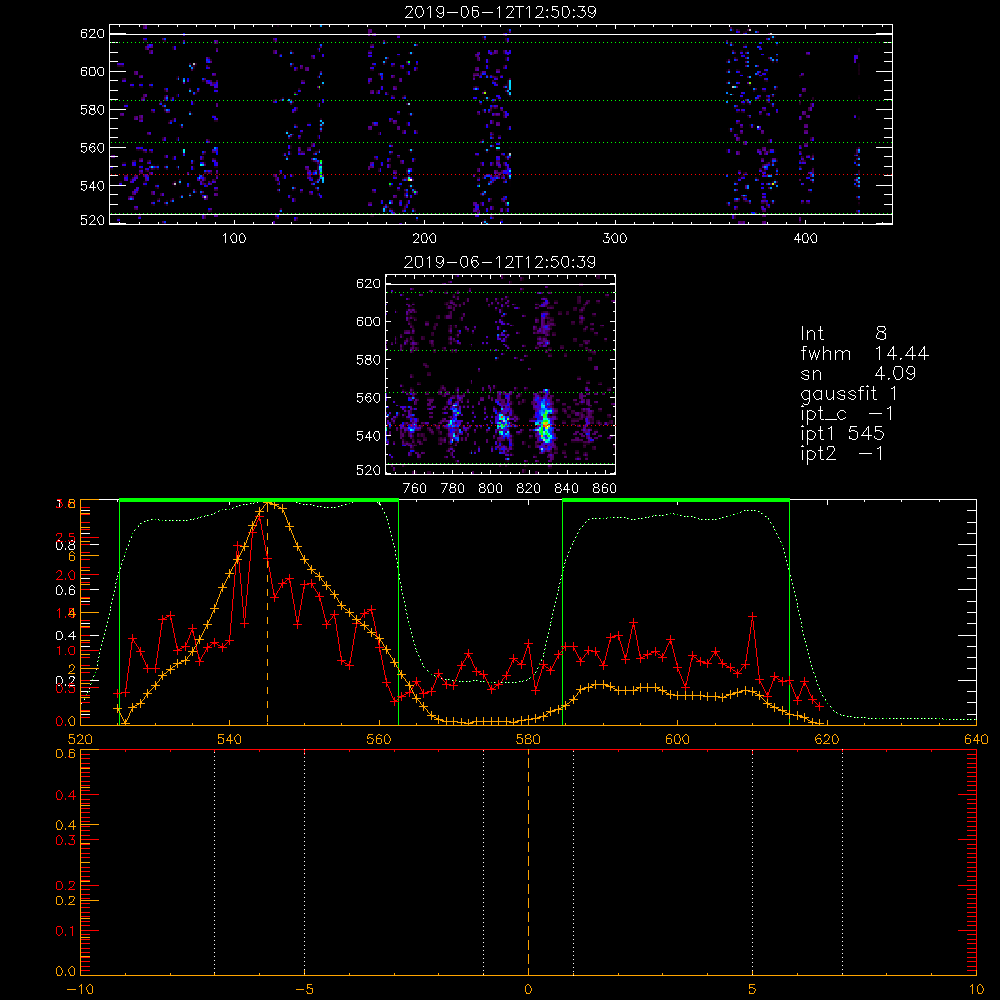Click x-axis label 800 under the middle image
1000x1000 pixels.
click(x=490, y=489)
